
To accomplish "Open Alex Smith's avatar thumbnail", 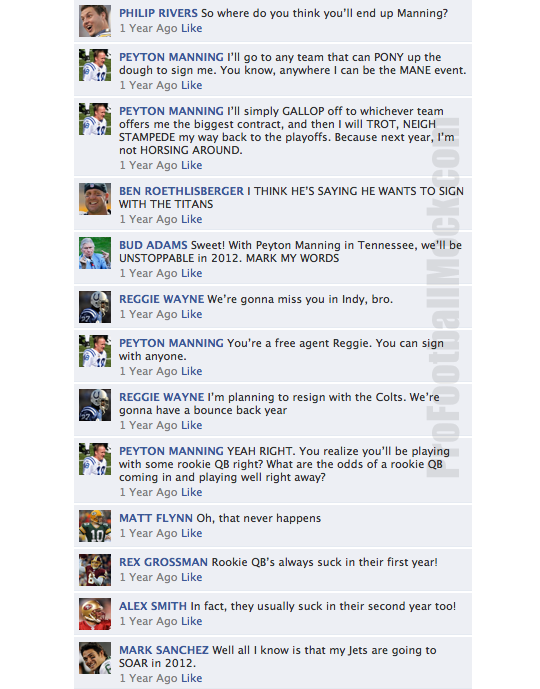I will pos(95,614).
